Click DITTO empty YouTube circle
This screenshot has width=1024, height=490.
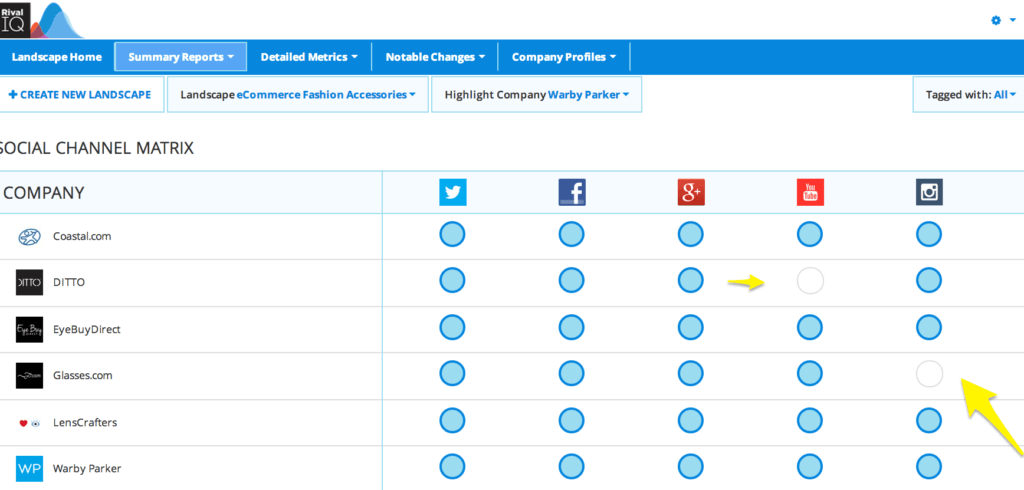click(x=810, y=281)
